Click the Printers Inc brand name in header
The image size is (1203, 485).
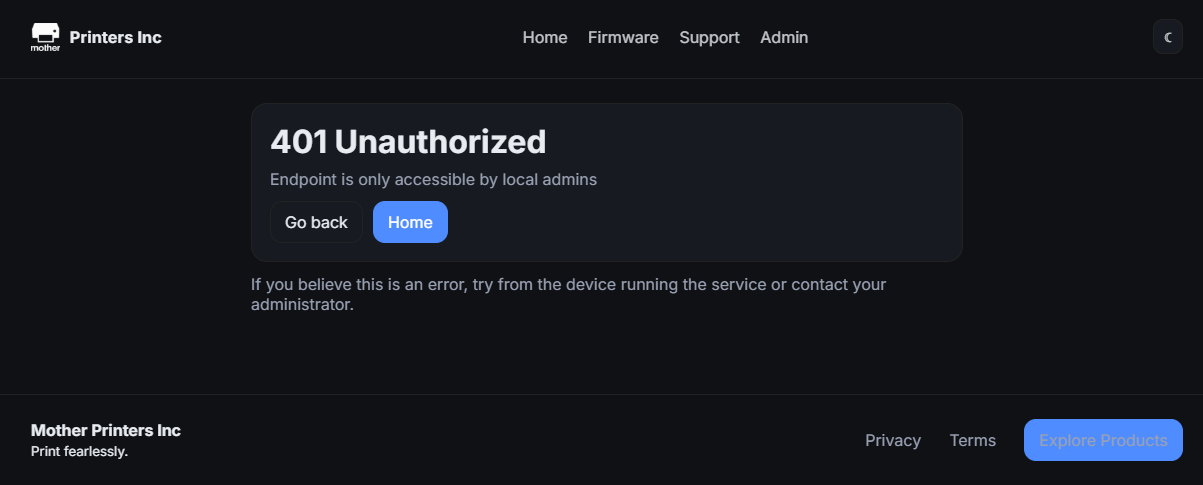(x=116, y=37)
